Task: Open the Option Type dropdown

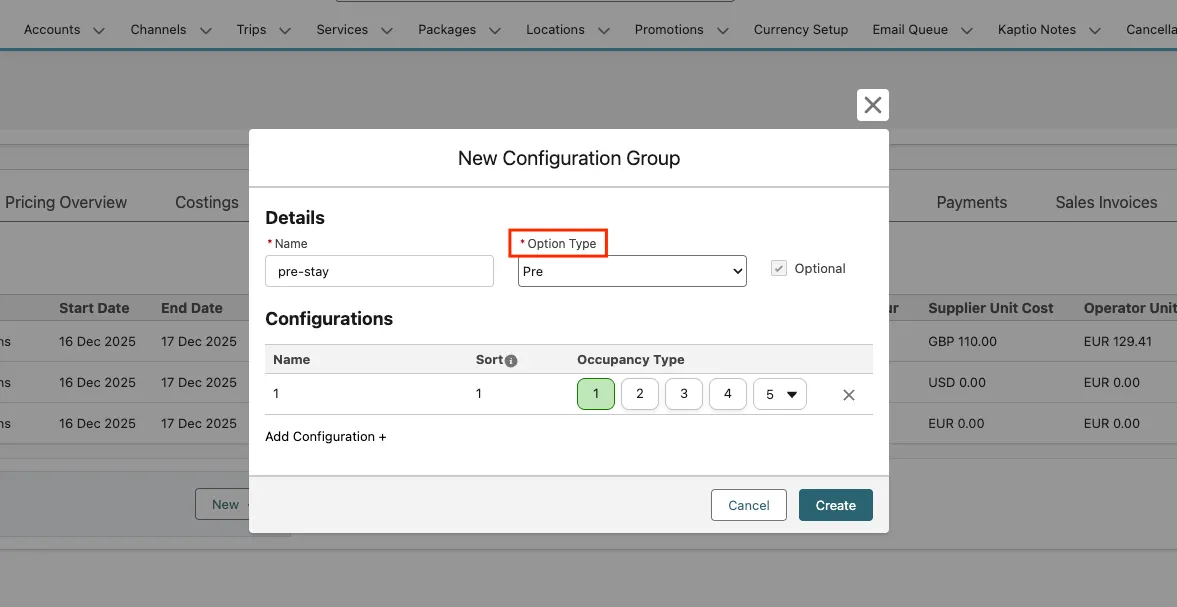Action: click(x=632, y=271)
